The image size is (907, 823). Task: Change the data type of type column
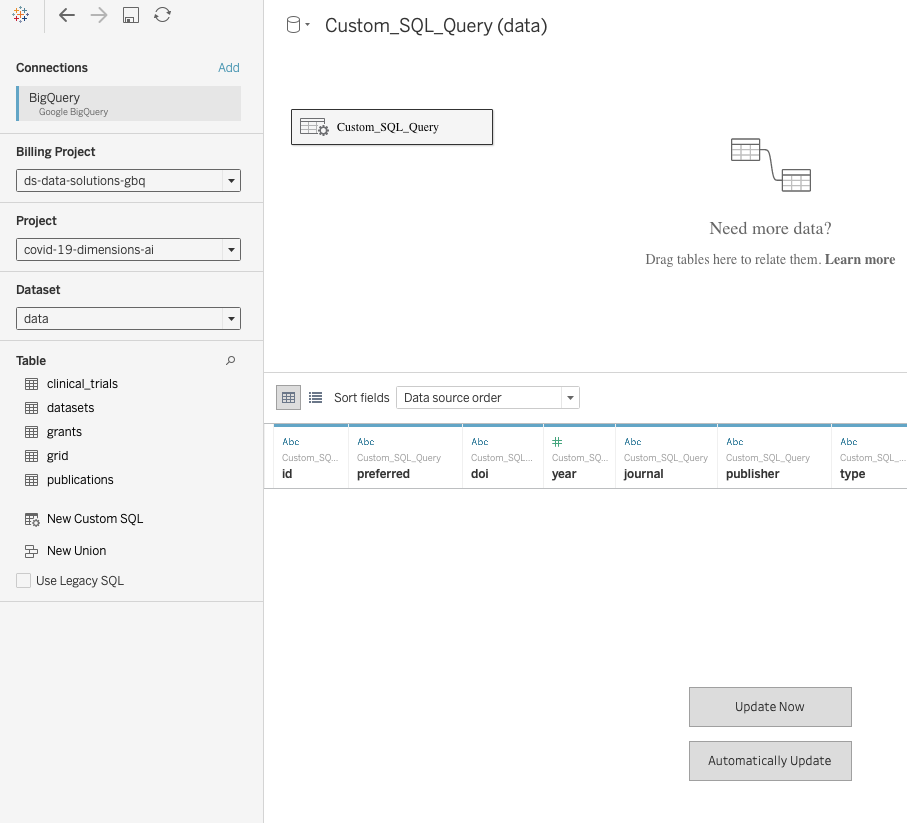(x=849, y=442)
